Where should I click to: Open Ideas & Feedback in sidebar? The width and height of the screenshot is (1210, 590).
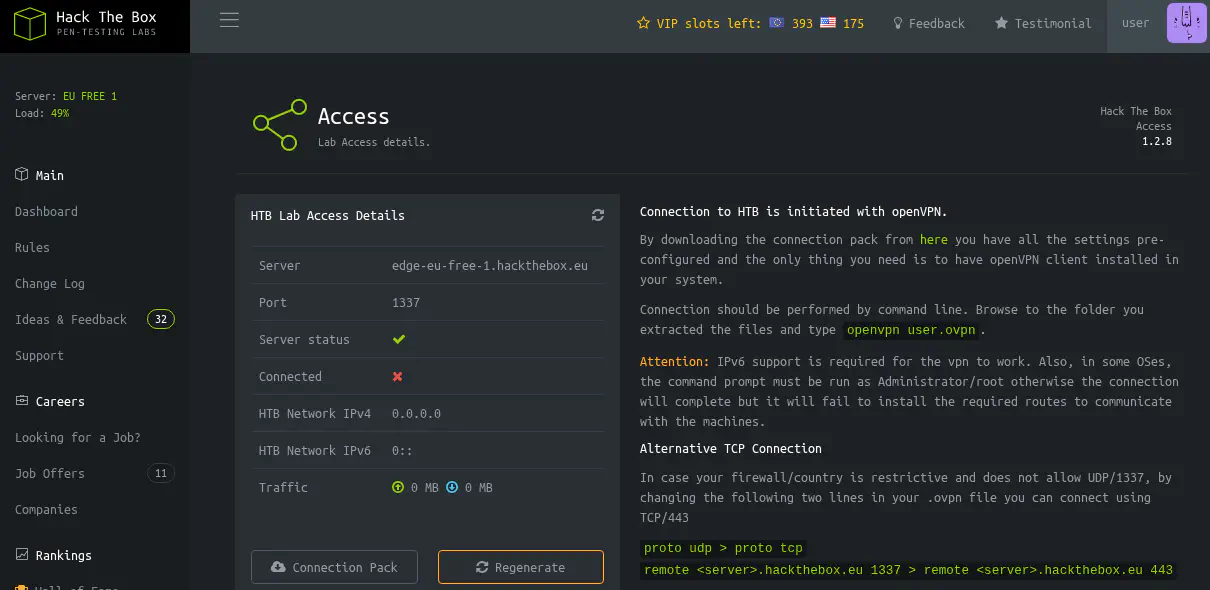[x=71, y=319]
